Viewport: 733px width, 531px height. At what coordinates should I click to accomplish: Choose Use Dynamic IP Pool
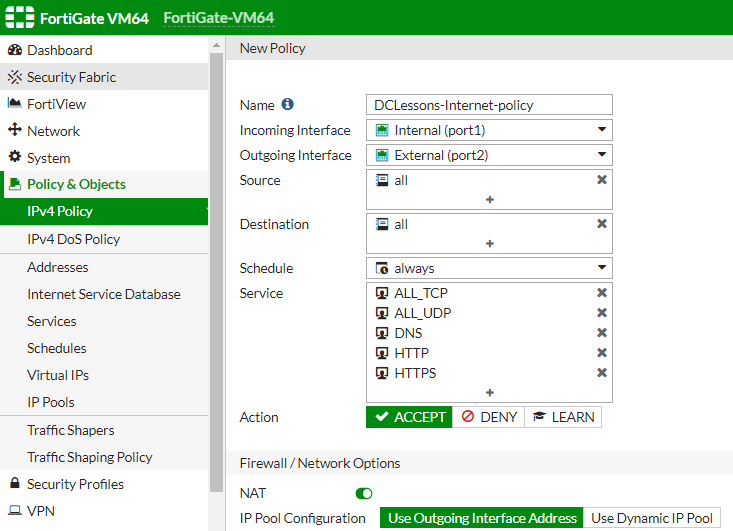pos(652,518)
